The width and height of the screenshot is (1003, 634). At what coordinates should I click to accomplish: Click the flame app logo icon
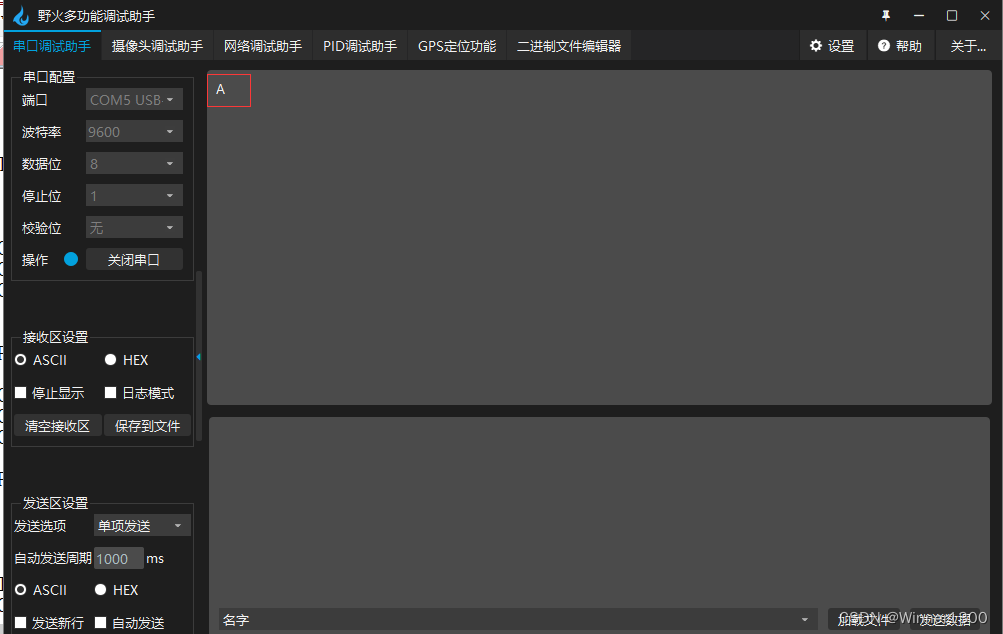[21, 15]
